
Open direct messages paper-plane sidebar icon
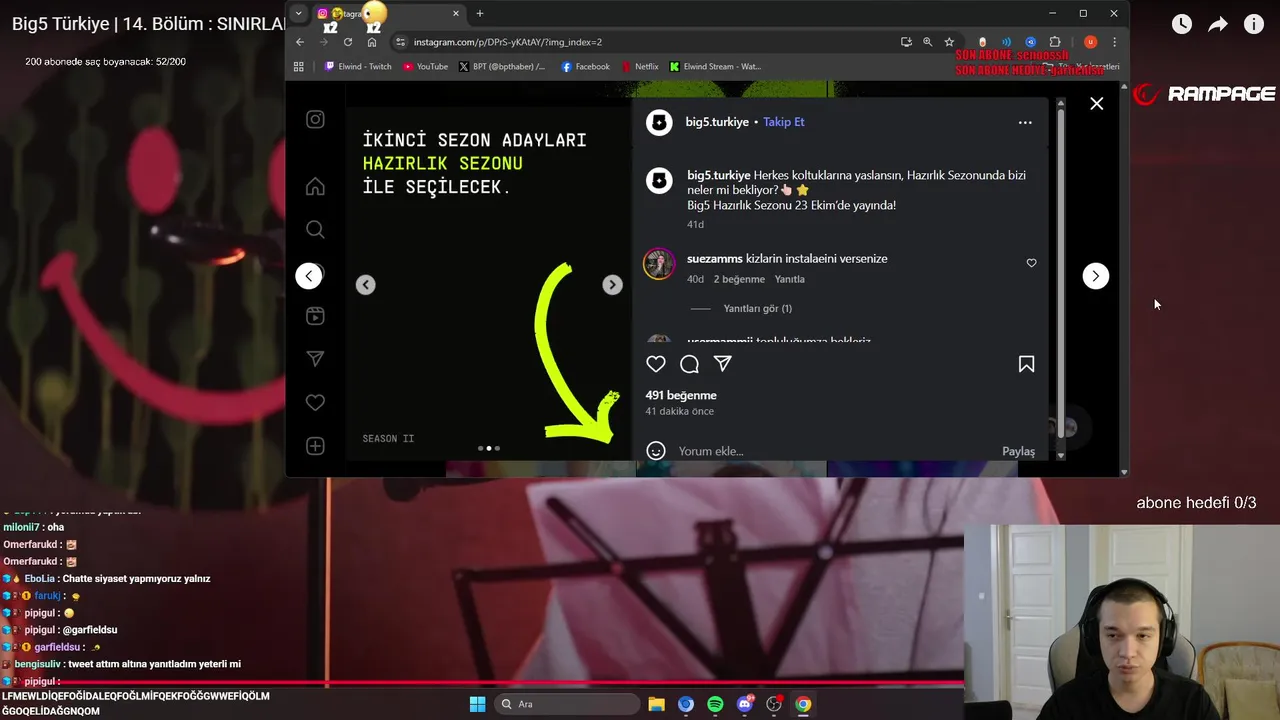click(315, 359)
